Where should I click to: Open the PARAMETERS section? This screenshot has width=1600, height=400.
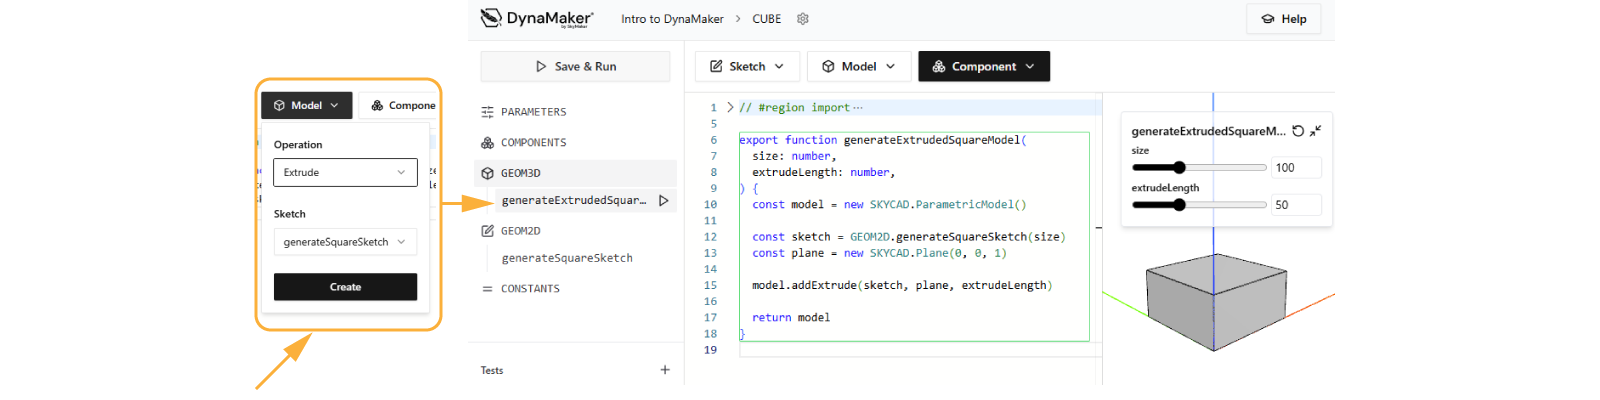[x=534, y=112]
